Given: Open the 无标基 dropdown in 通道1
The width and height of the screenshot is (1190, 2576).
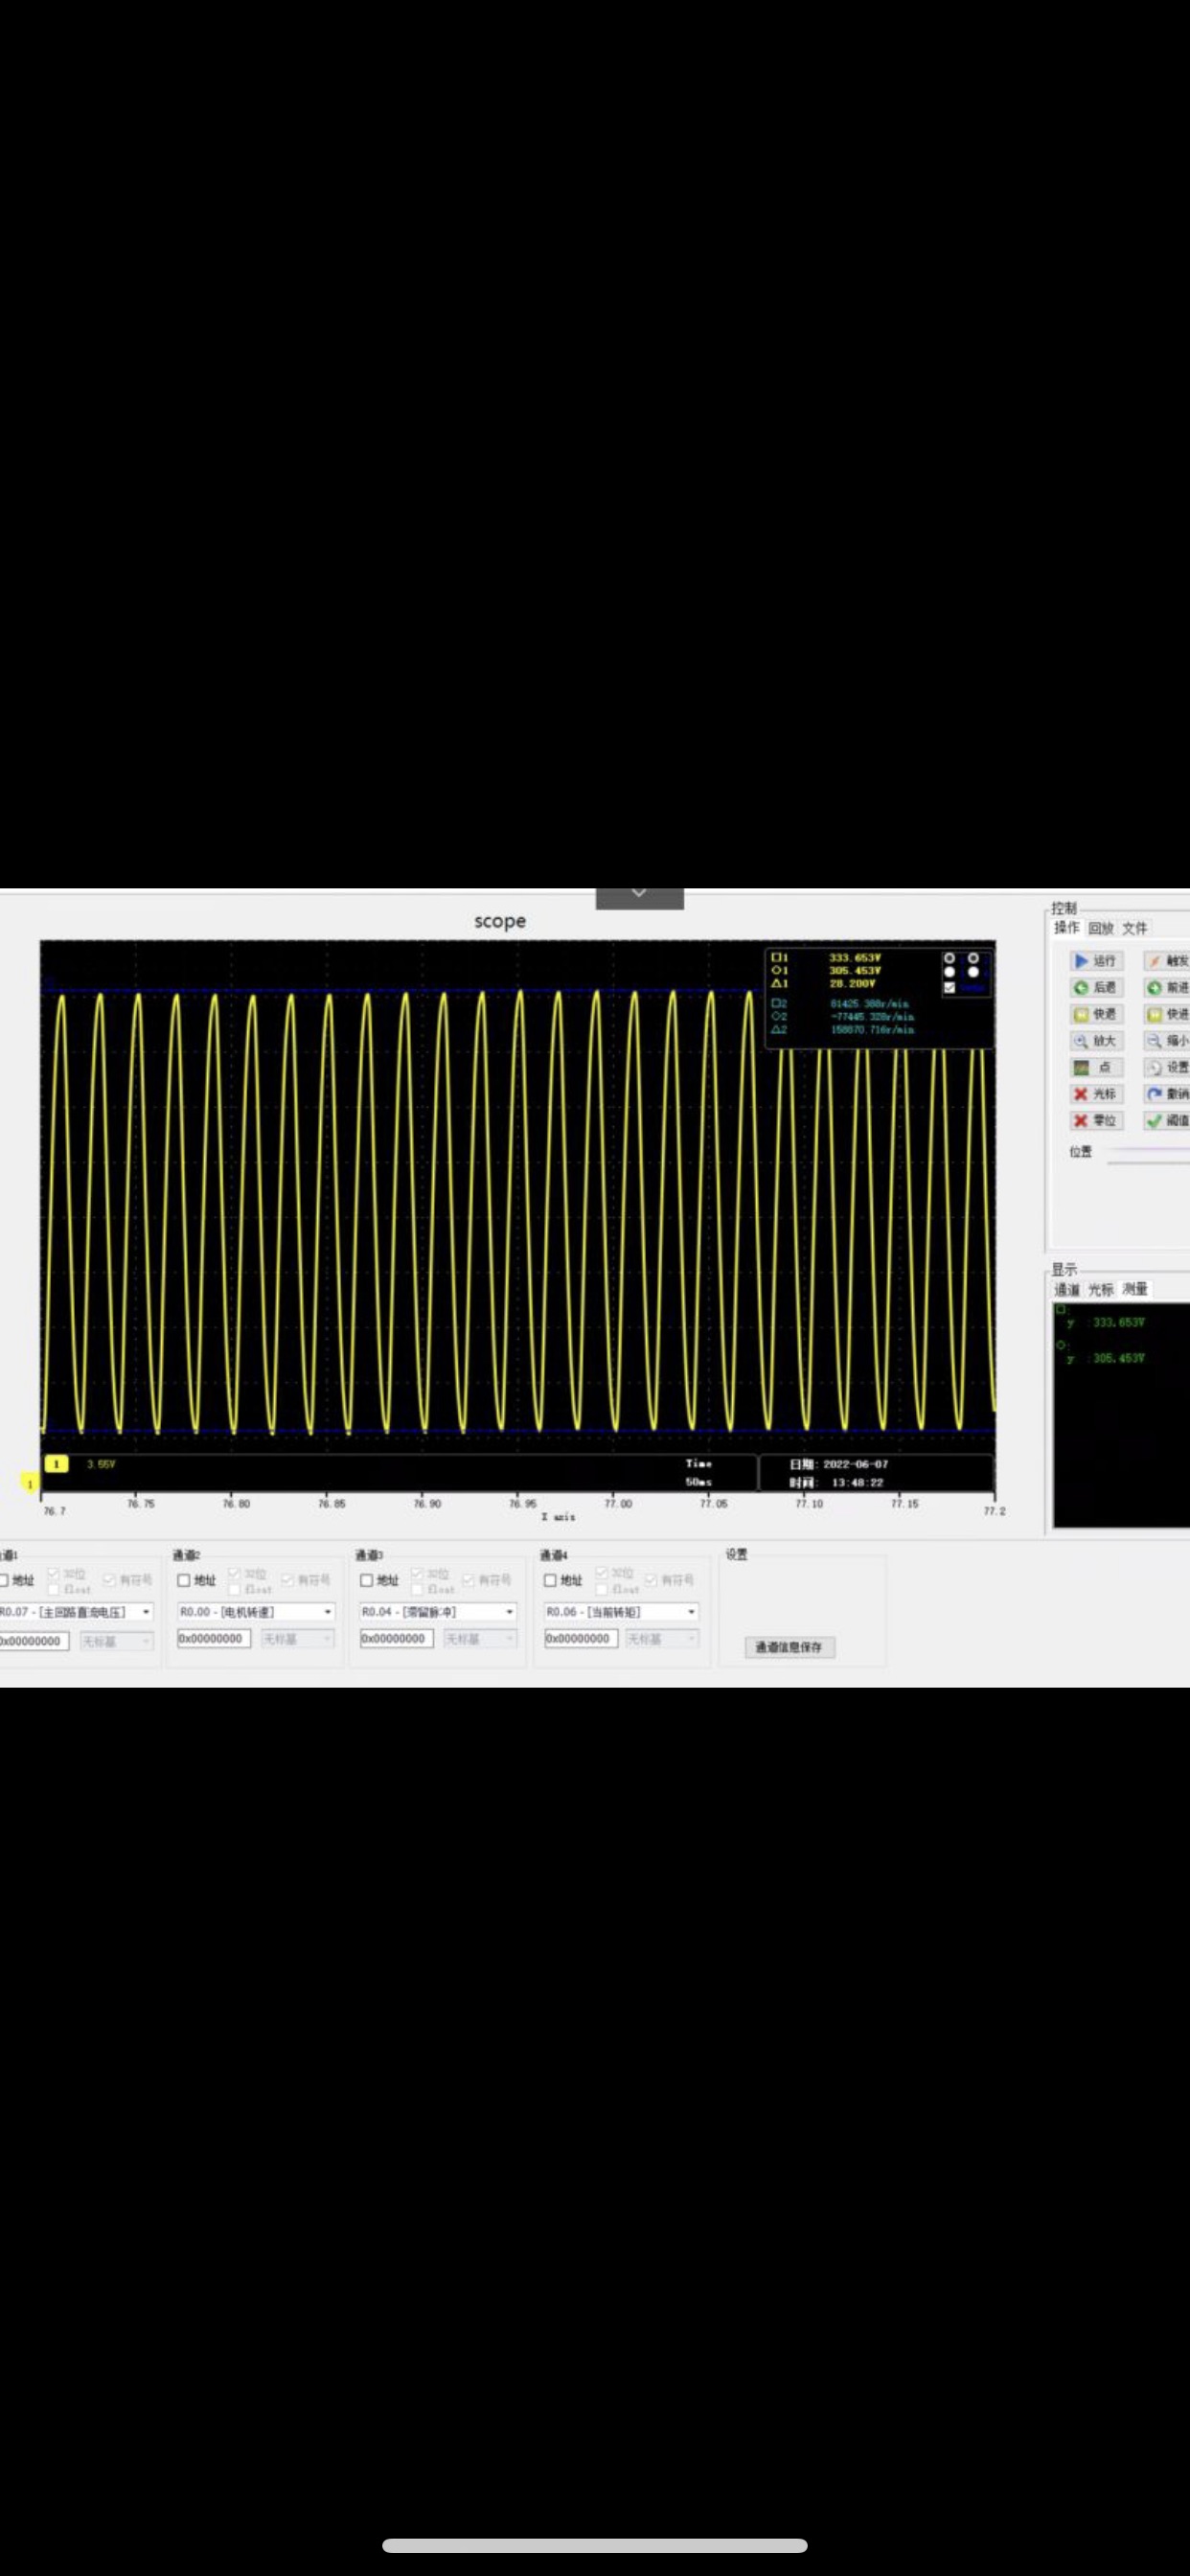Looking at the screenshot, I should click(116, 1641).
